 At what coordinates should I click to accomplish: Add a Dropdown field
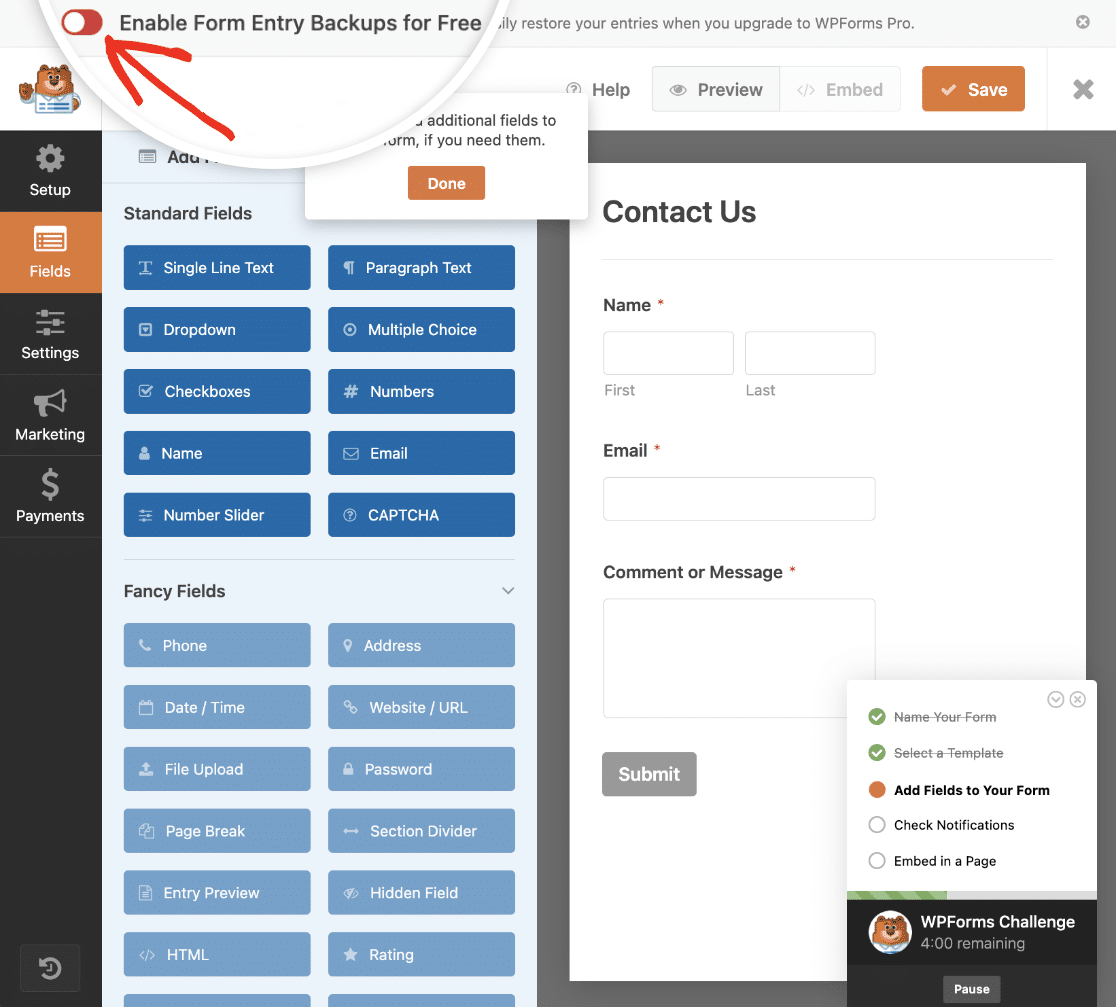coord(217,329)
